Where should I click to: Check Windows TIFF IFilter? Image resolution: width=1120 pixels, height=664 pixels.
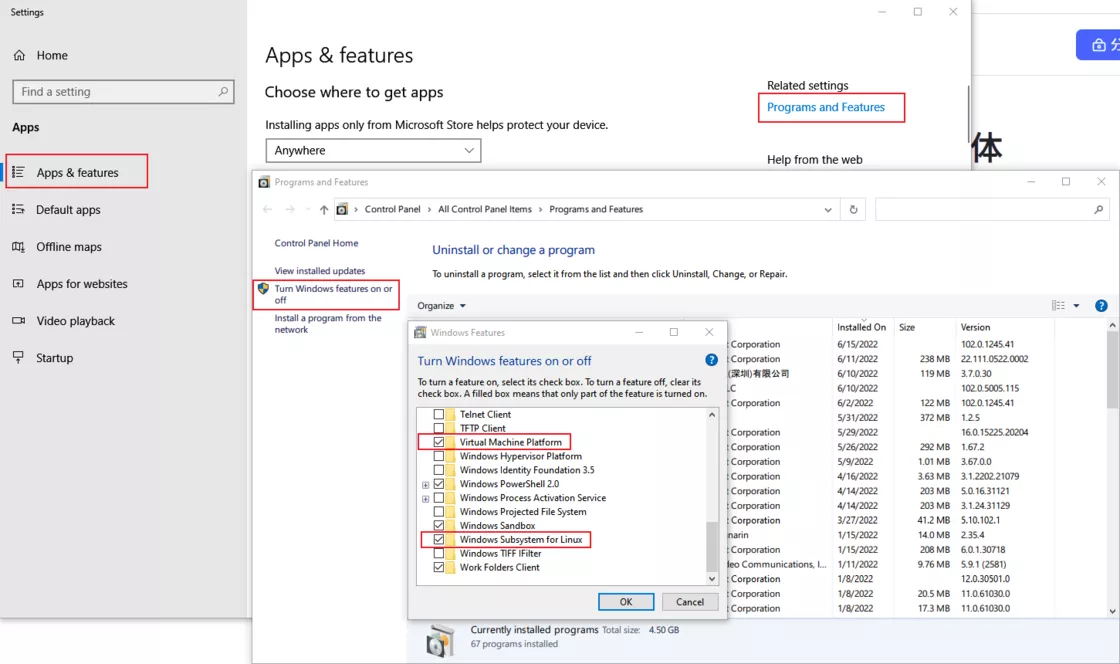pyautogui.click(x=439, y=553)
